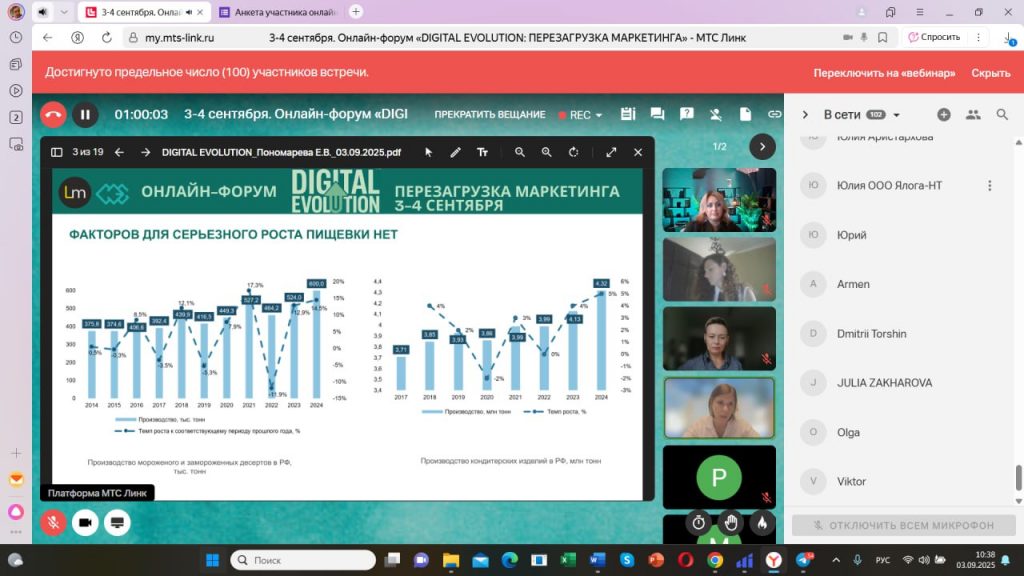Open File Explorer from the taskbar
This screenshot has width=1024, height=576.
coord(451,560)
